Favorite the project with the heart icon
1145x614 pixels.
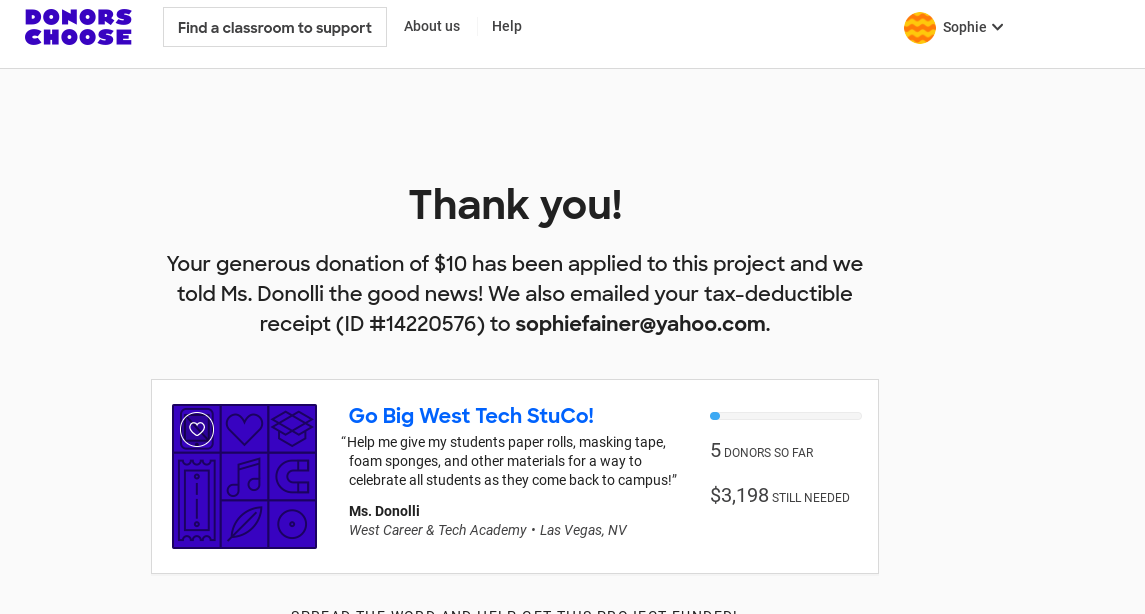[197, 429]
